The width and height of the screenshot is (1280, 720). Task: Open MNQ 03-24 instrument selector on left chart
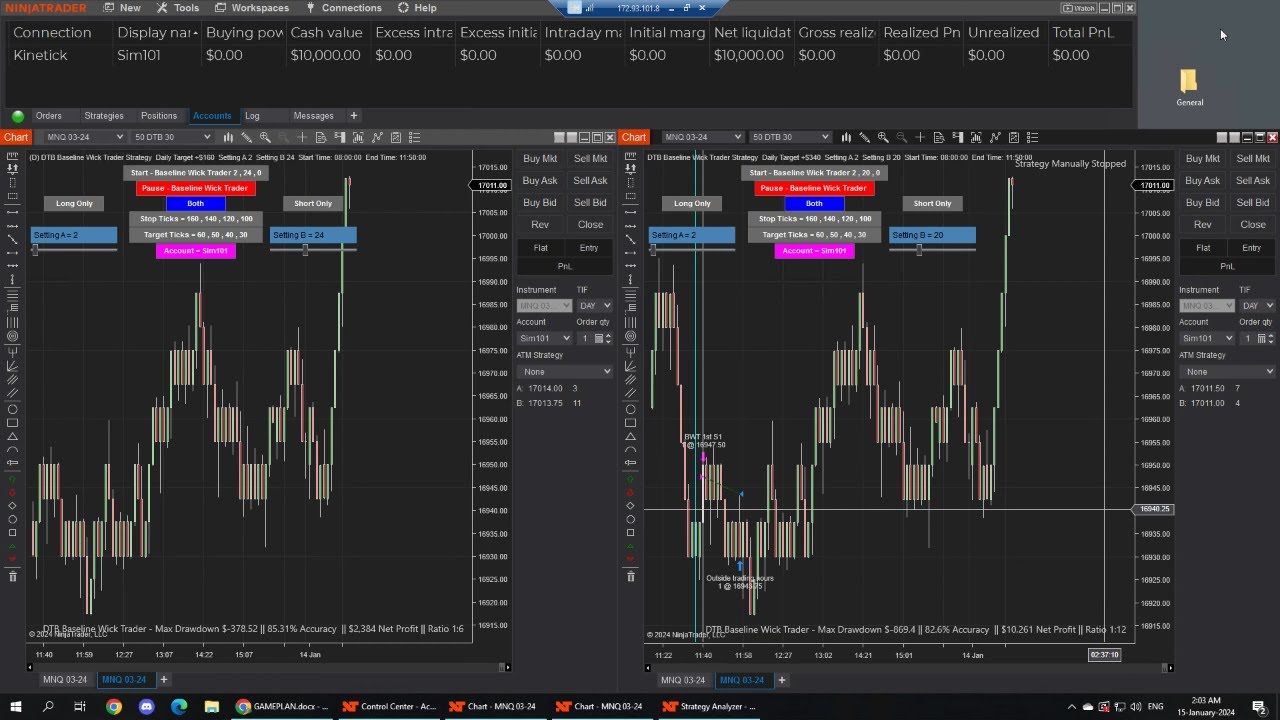coord(83,137)
